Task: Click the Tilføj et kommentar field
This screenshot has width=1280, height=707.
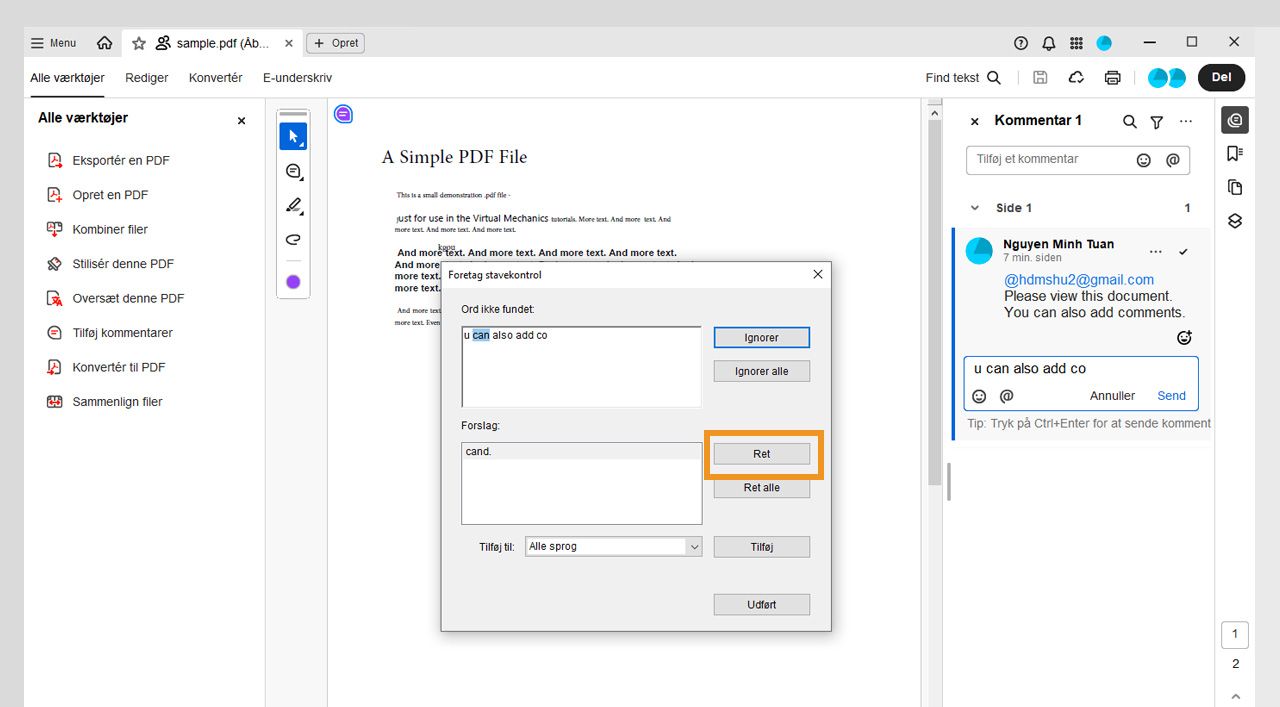Action: pos(1077,160)
